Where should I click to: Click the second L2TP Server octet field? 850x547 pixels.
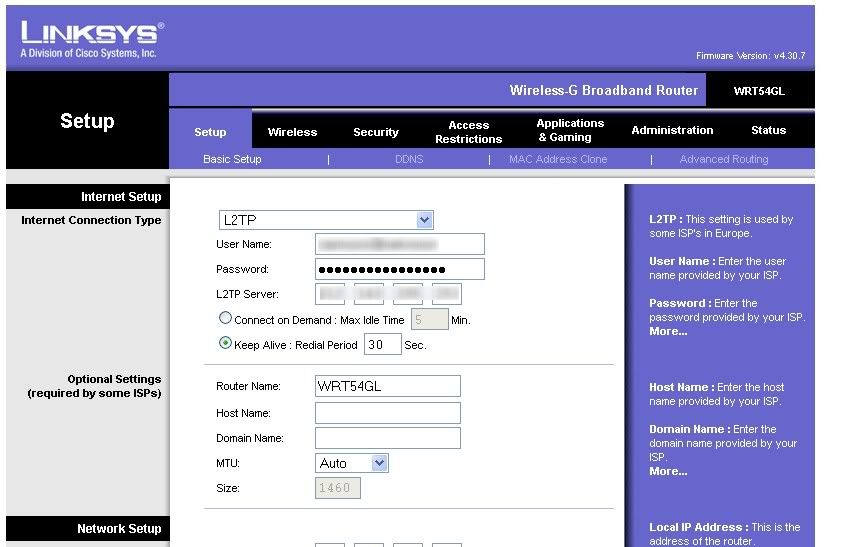(369, 294)
